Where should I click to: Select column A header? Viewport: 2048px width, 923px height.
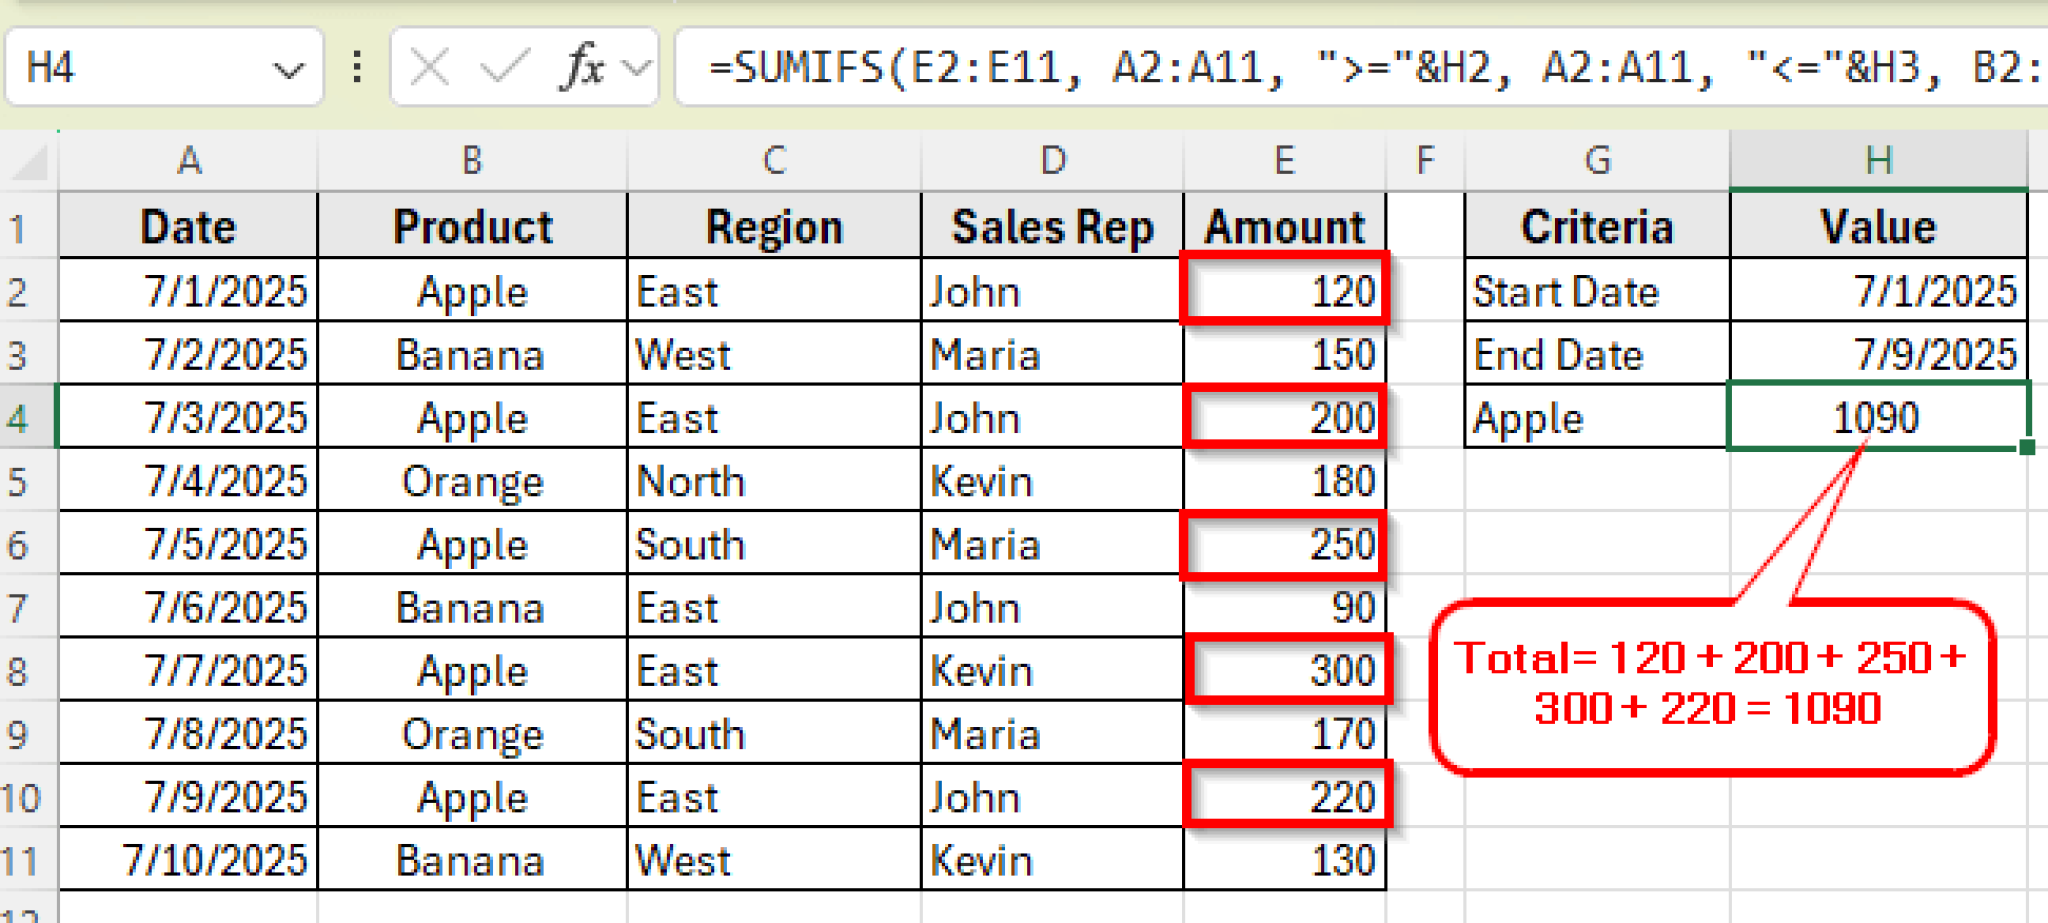point(188,161)
